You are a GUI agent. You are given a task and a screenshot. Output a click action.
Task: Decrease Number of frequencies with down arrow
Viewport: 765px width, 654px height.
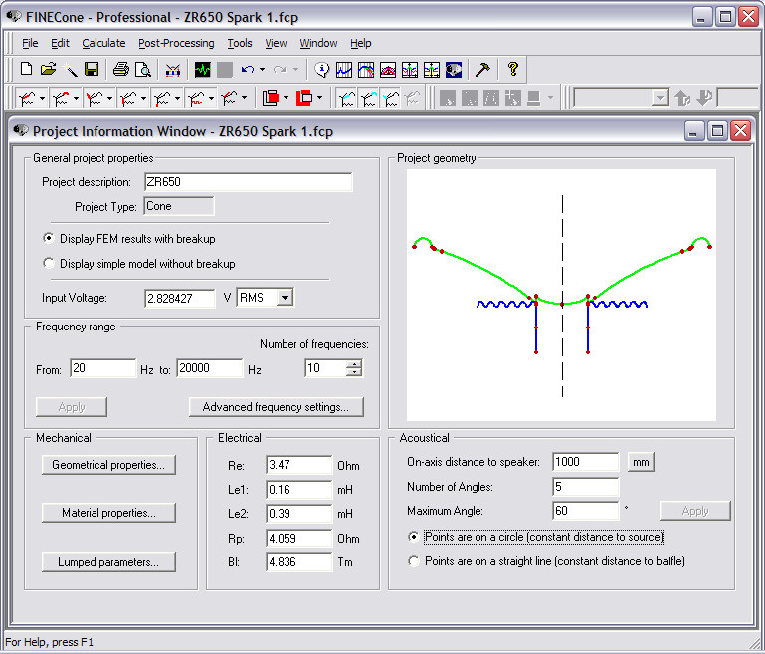[354, 372]
